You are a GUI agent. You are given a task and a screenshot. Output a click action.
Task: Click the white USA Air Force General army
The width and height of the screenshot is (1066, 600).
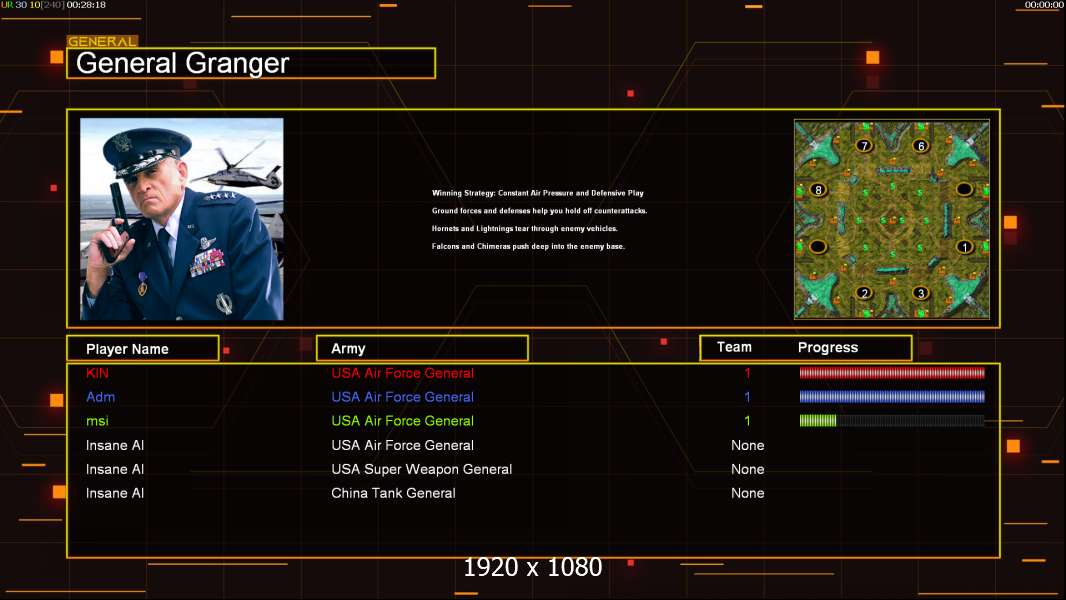[402, 445]
